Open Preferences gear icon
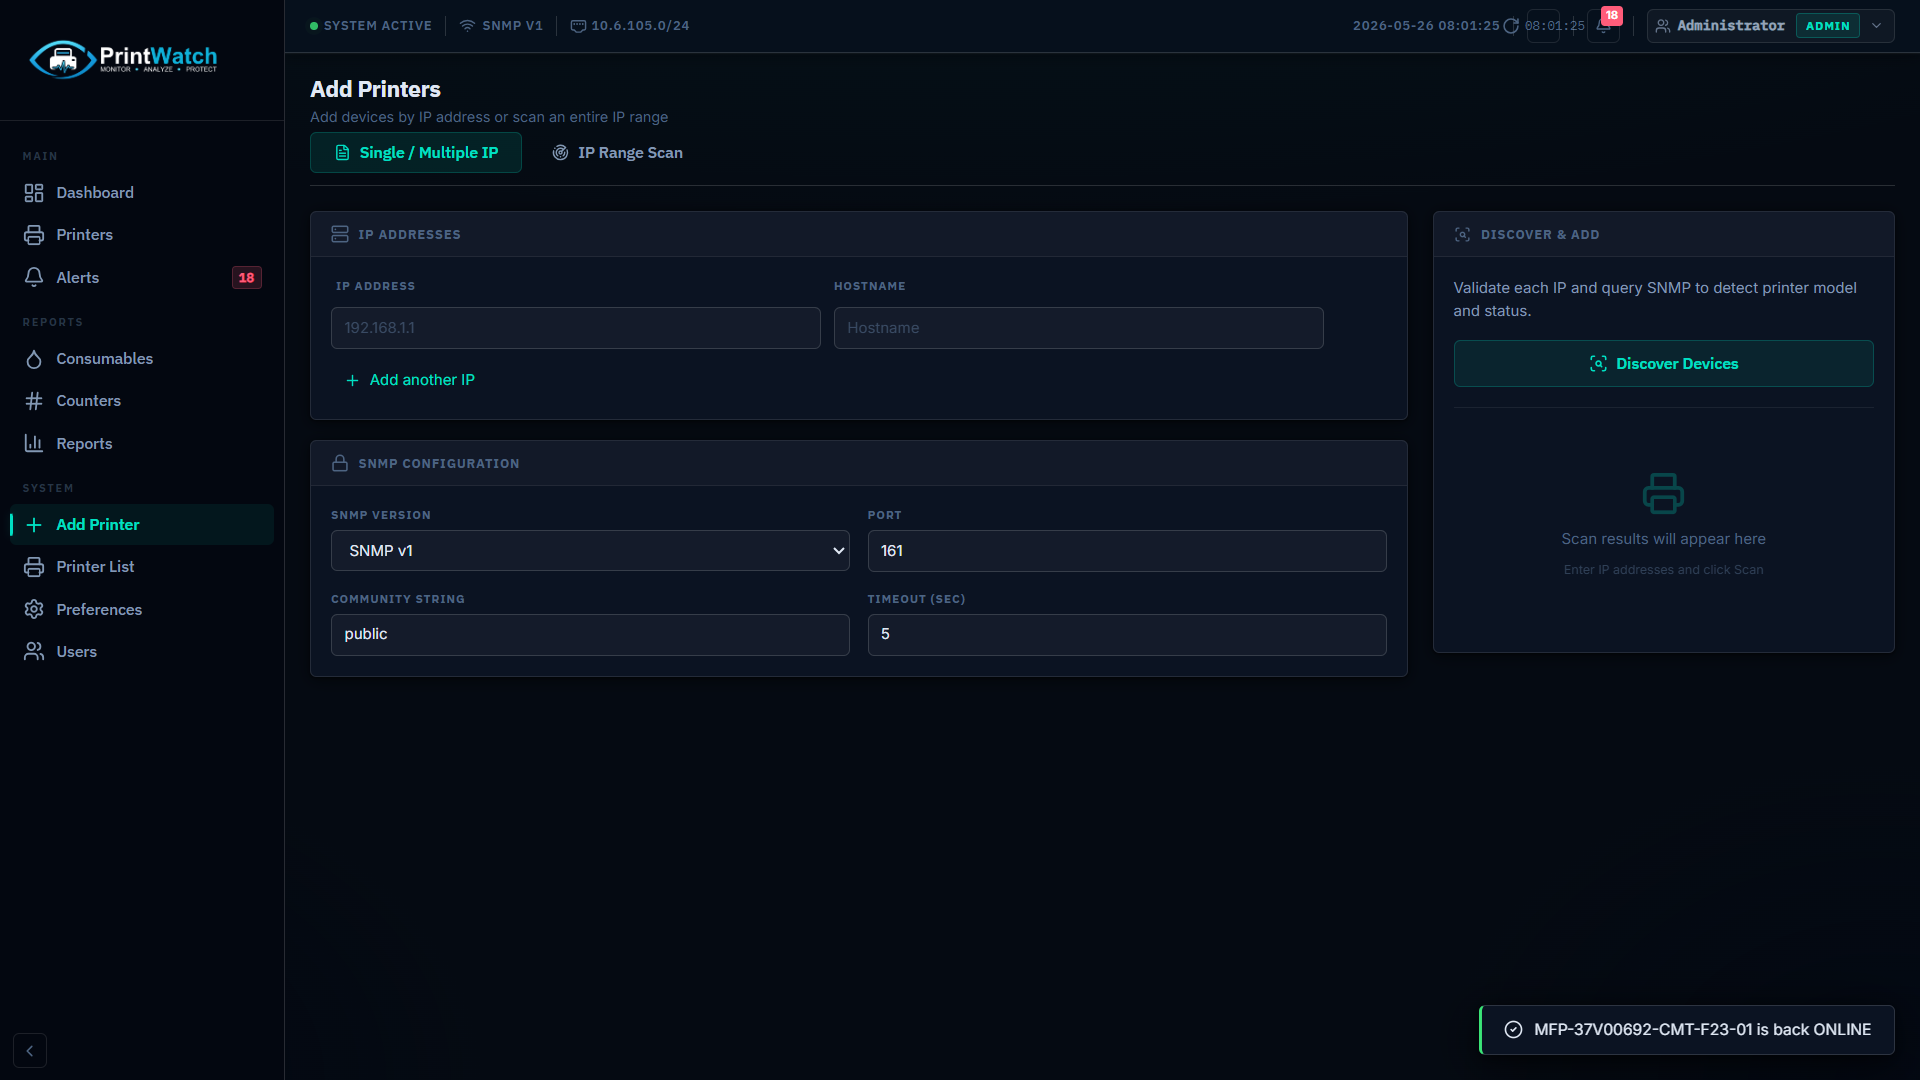The height and width of the screenshot is (1080, 1920). pyautogui.click(x=34, y=609)
